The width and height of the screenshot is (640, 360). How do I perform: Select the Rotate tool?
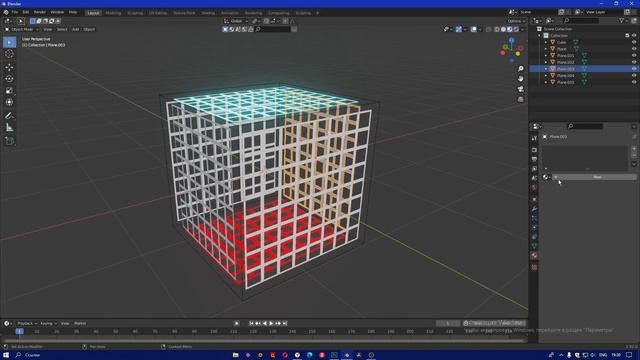click(x=9, y=79)
